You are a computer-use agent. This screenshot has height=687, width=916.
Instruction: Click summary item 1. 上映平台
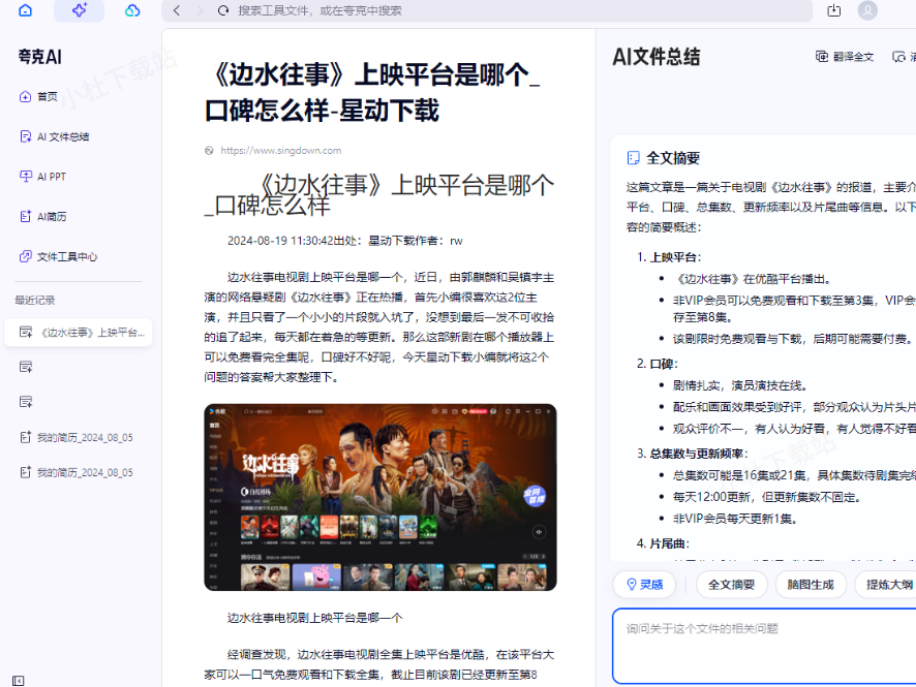(x=669, y=257)
